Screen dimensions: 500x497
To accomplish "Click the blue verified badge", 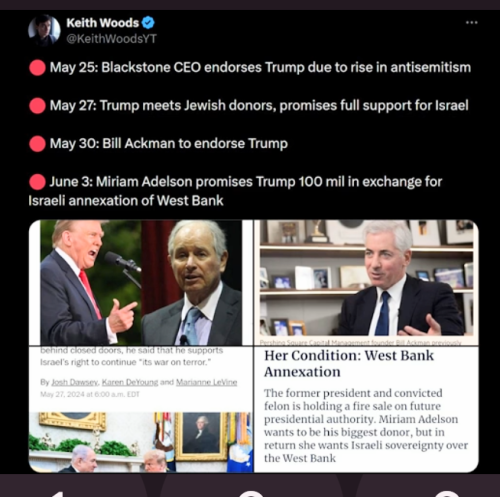I will (x=148, y=23).
